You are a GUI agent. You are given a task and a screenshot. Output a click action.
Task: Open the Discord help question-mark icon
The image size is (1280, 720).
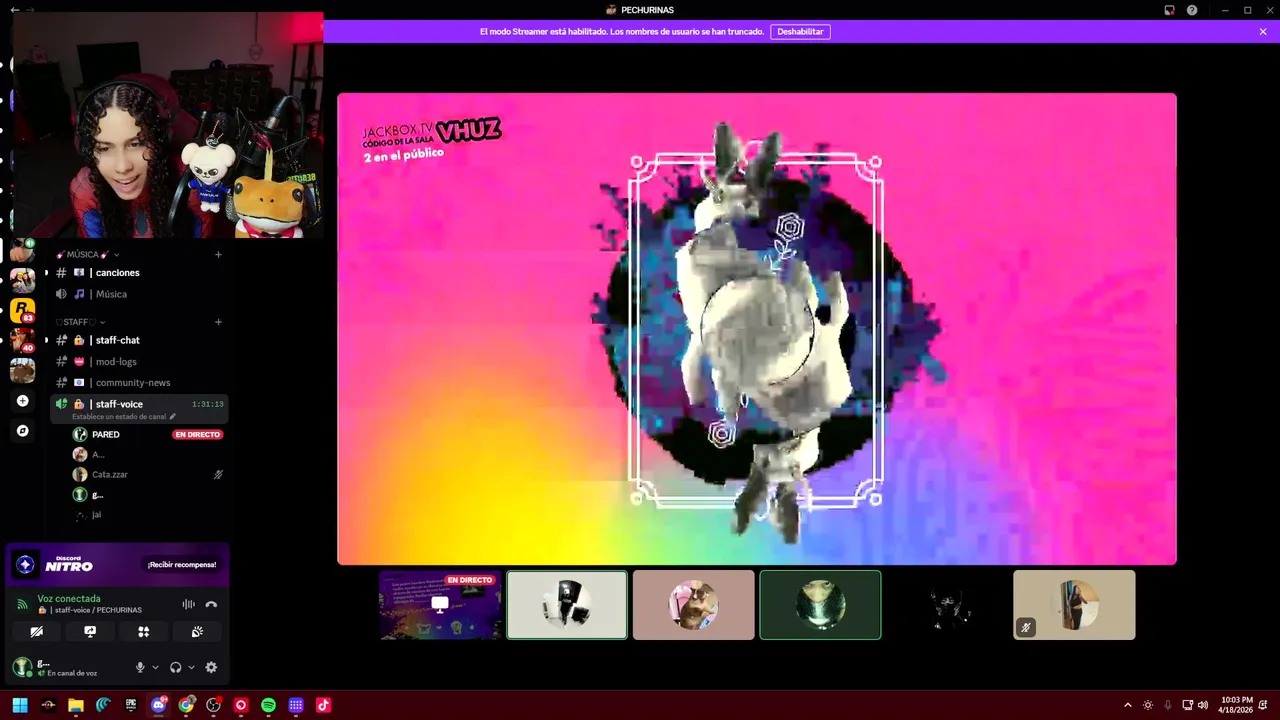[1192, 10]
